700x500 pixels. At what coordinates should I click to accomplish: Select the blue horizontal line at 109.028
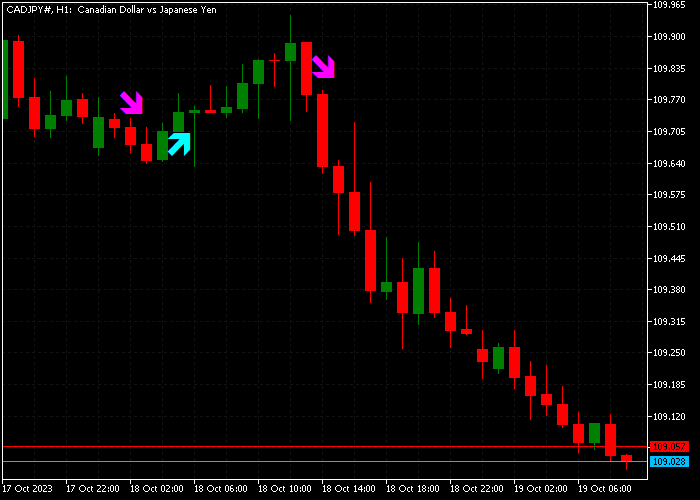[x=325, y=462]
